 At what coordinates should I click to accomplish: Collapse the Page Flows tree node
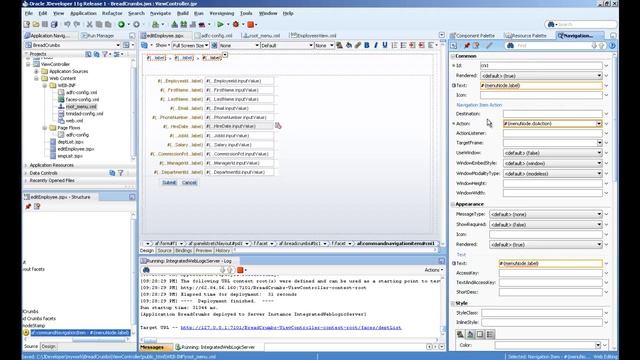[44, 128]
